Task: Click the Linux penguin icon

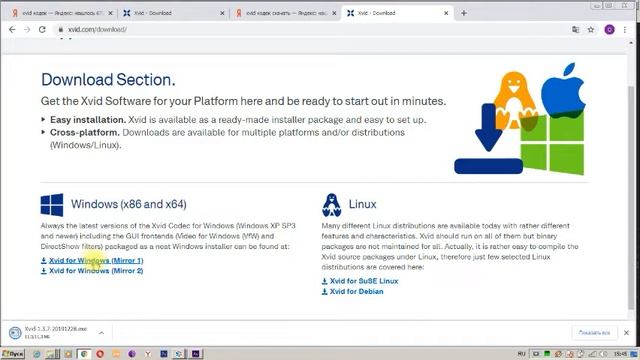Action: tap(331, 205)
